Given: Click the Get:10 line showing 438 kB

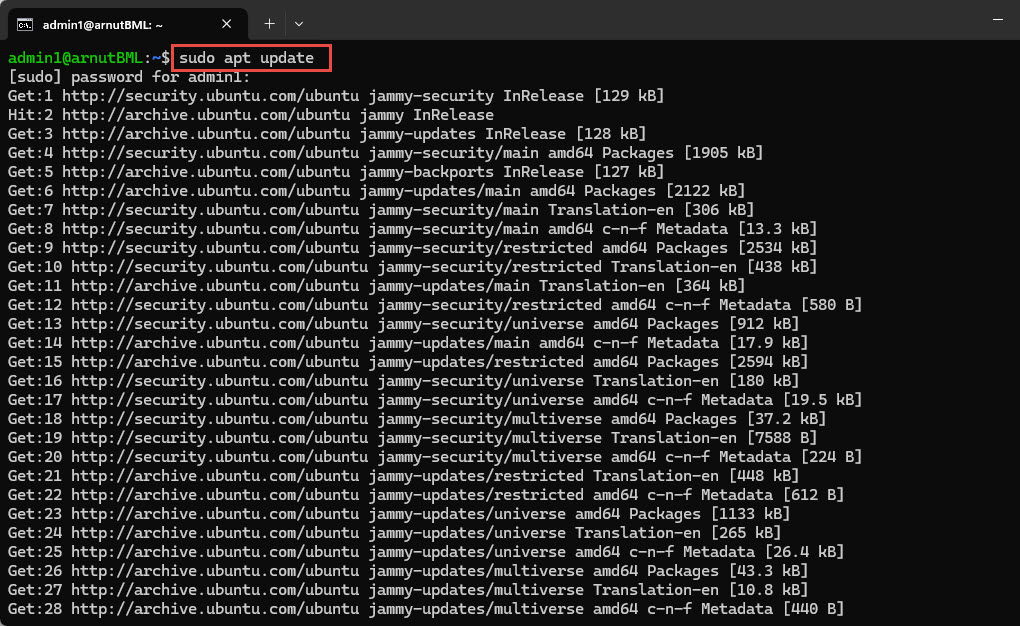Looking at the screenshot, I should click(412, 267).
